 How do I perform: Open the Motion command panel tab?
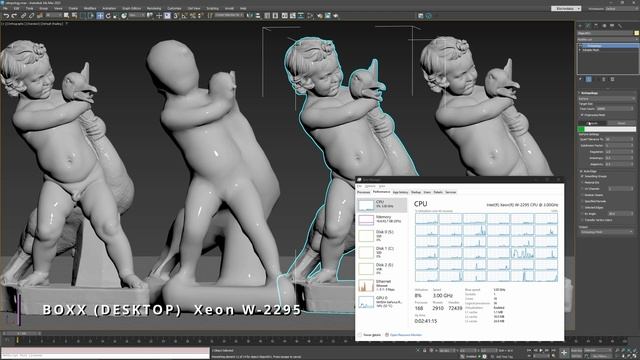(604, 26)
